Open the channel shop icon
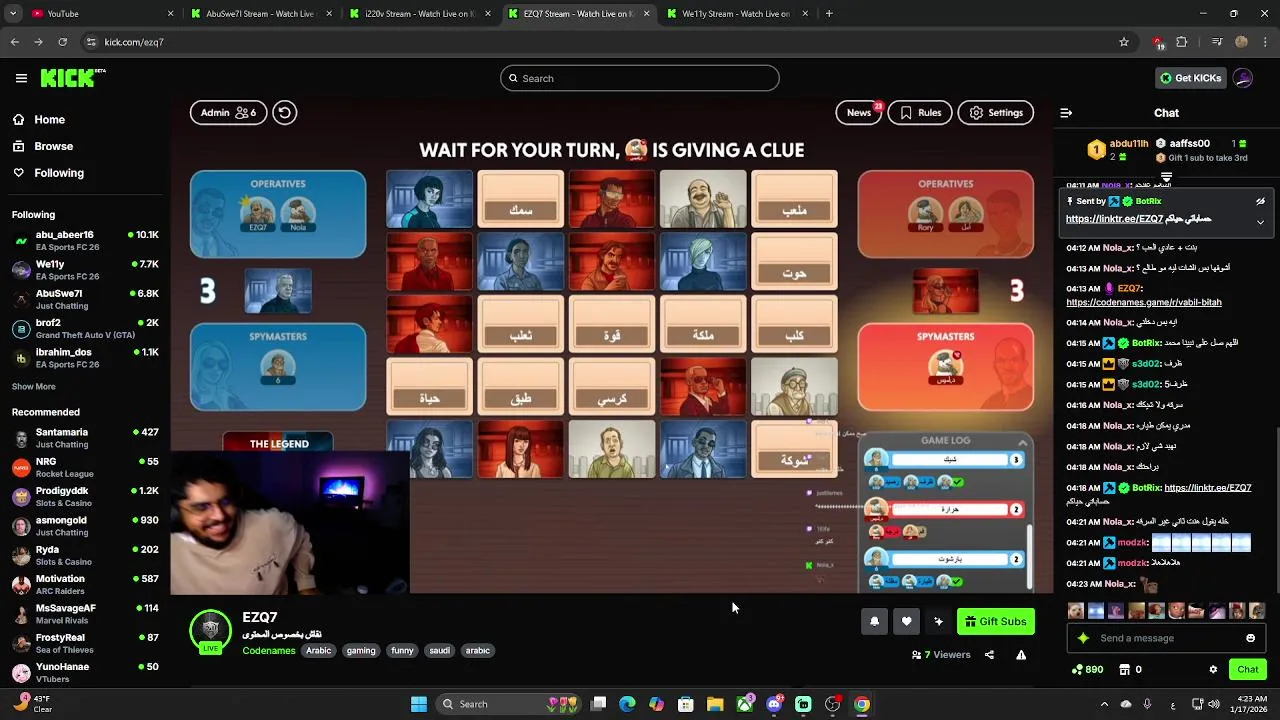 1124,669
